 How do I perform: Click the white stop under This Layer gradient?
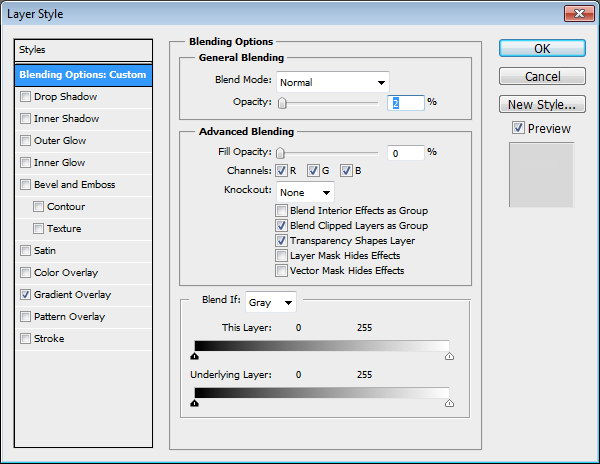click(x=448, y=355)
